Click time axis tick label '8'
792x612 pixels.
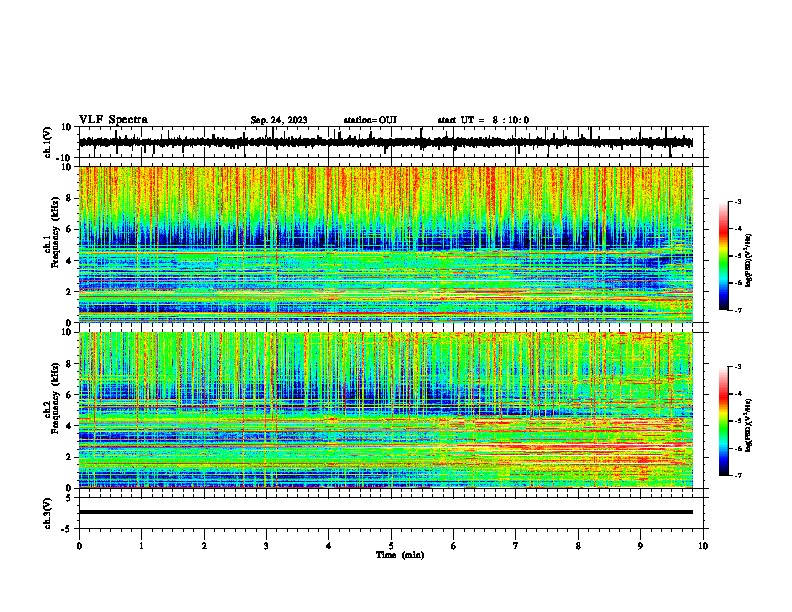[578, 546]
